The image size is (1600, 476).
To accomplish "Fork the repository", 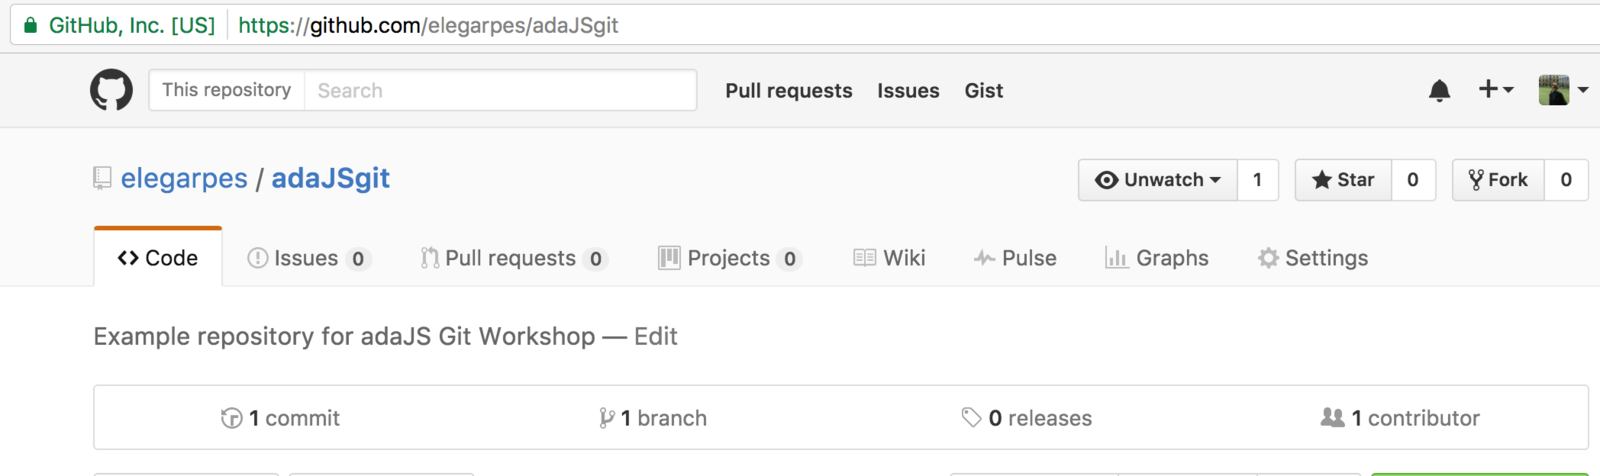I will coord(1498,180).
